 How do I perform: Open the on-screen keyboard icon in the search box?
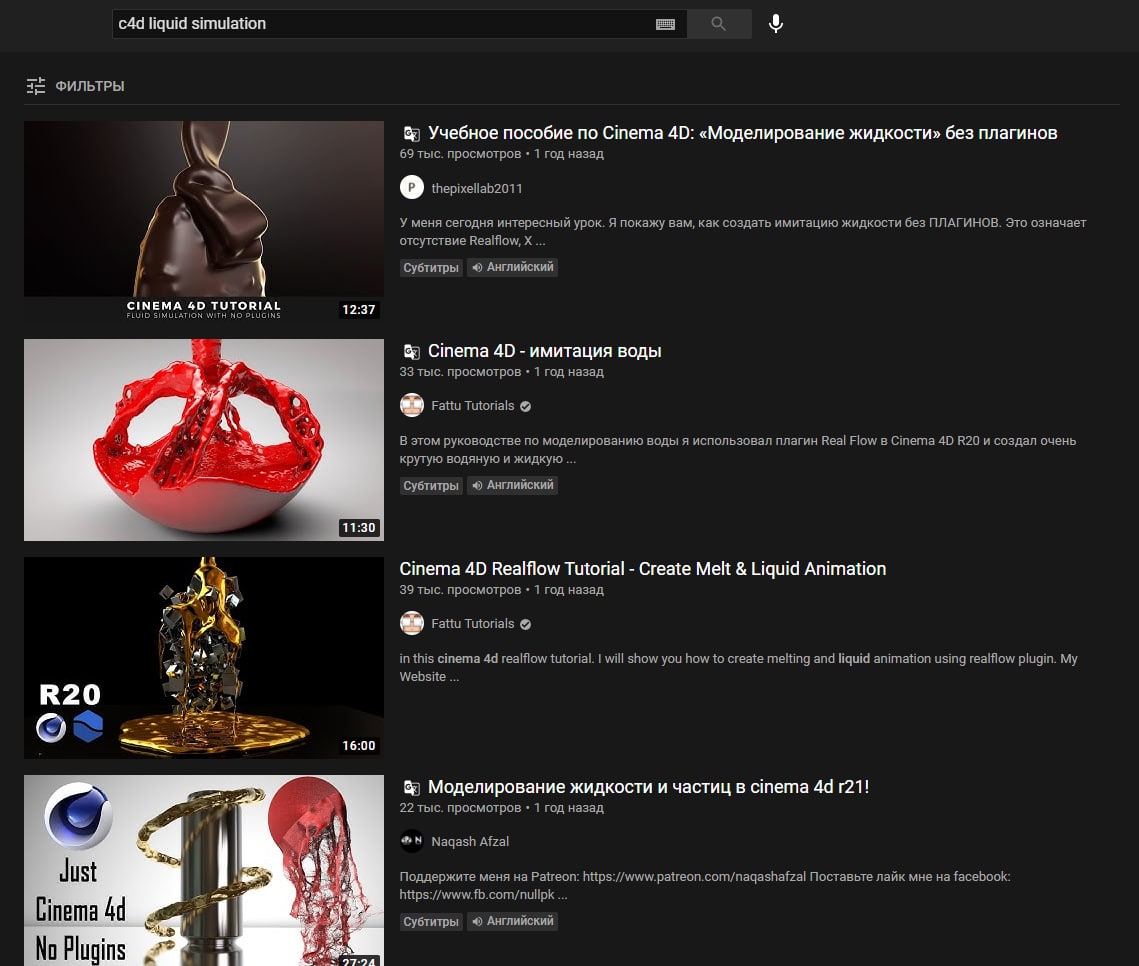click(665, 25)
